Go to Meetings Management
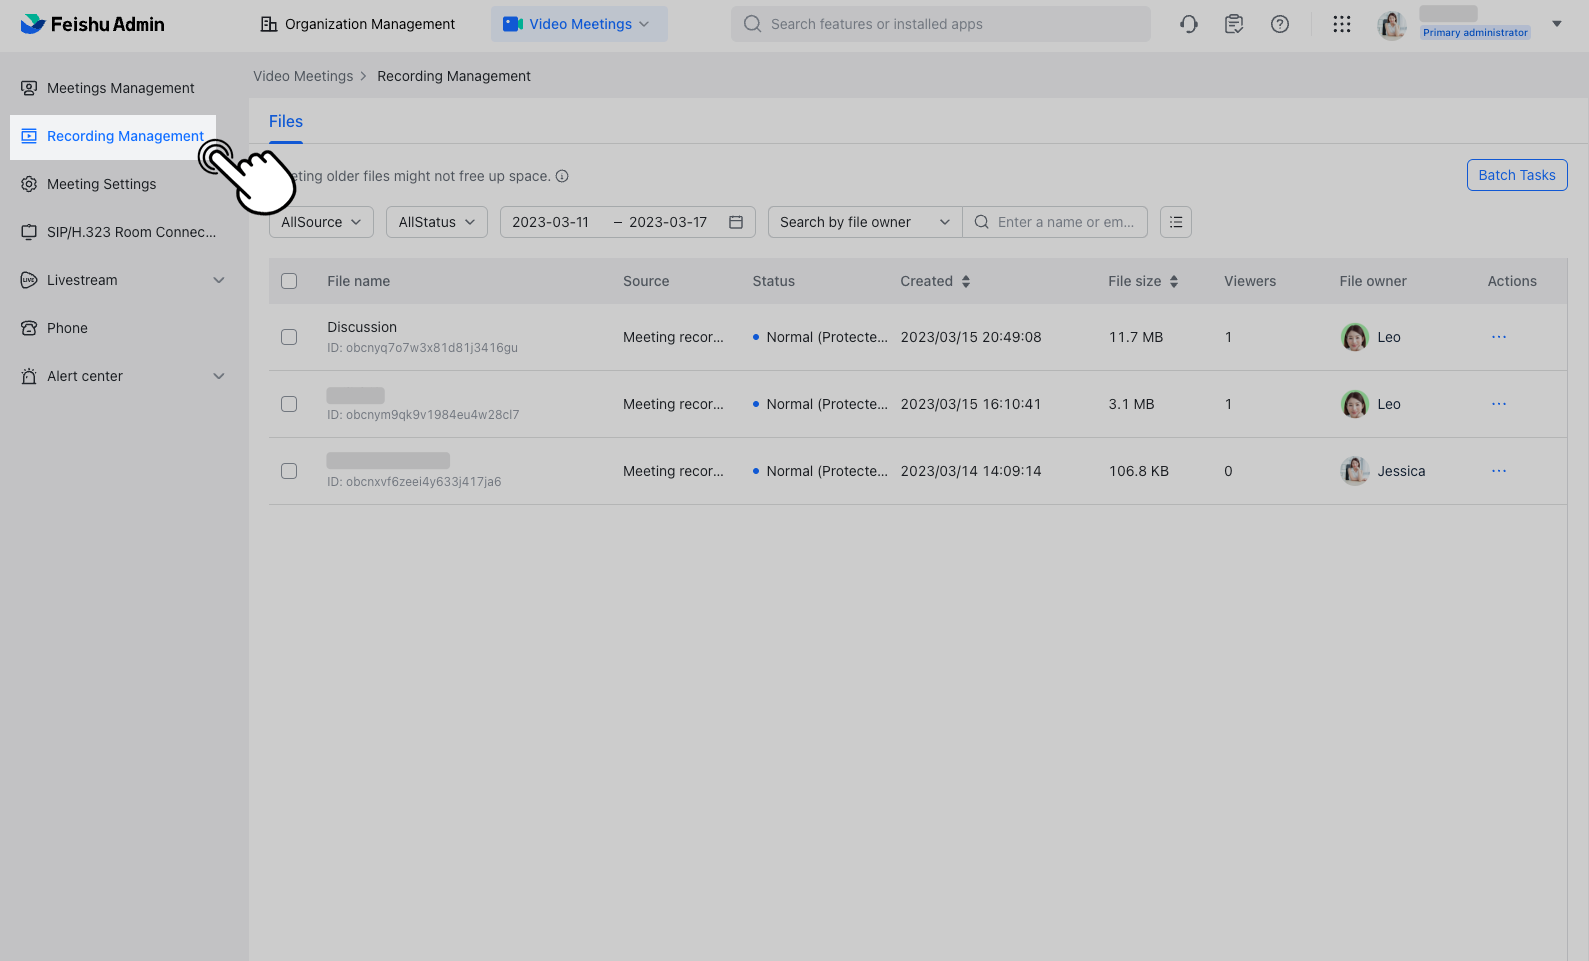Viewport: 1589px width, 961px height. tap(121, 88)
